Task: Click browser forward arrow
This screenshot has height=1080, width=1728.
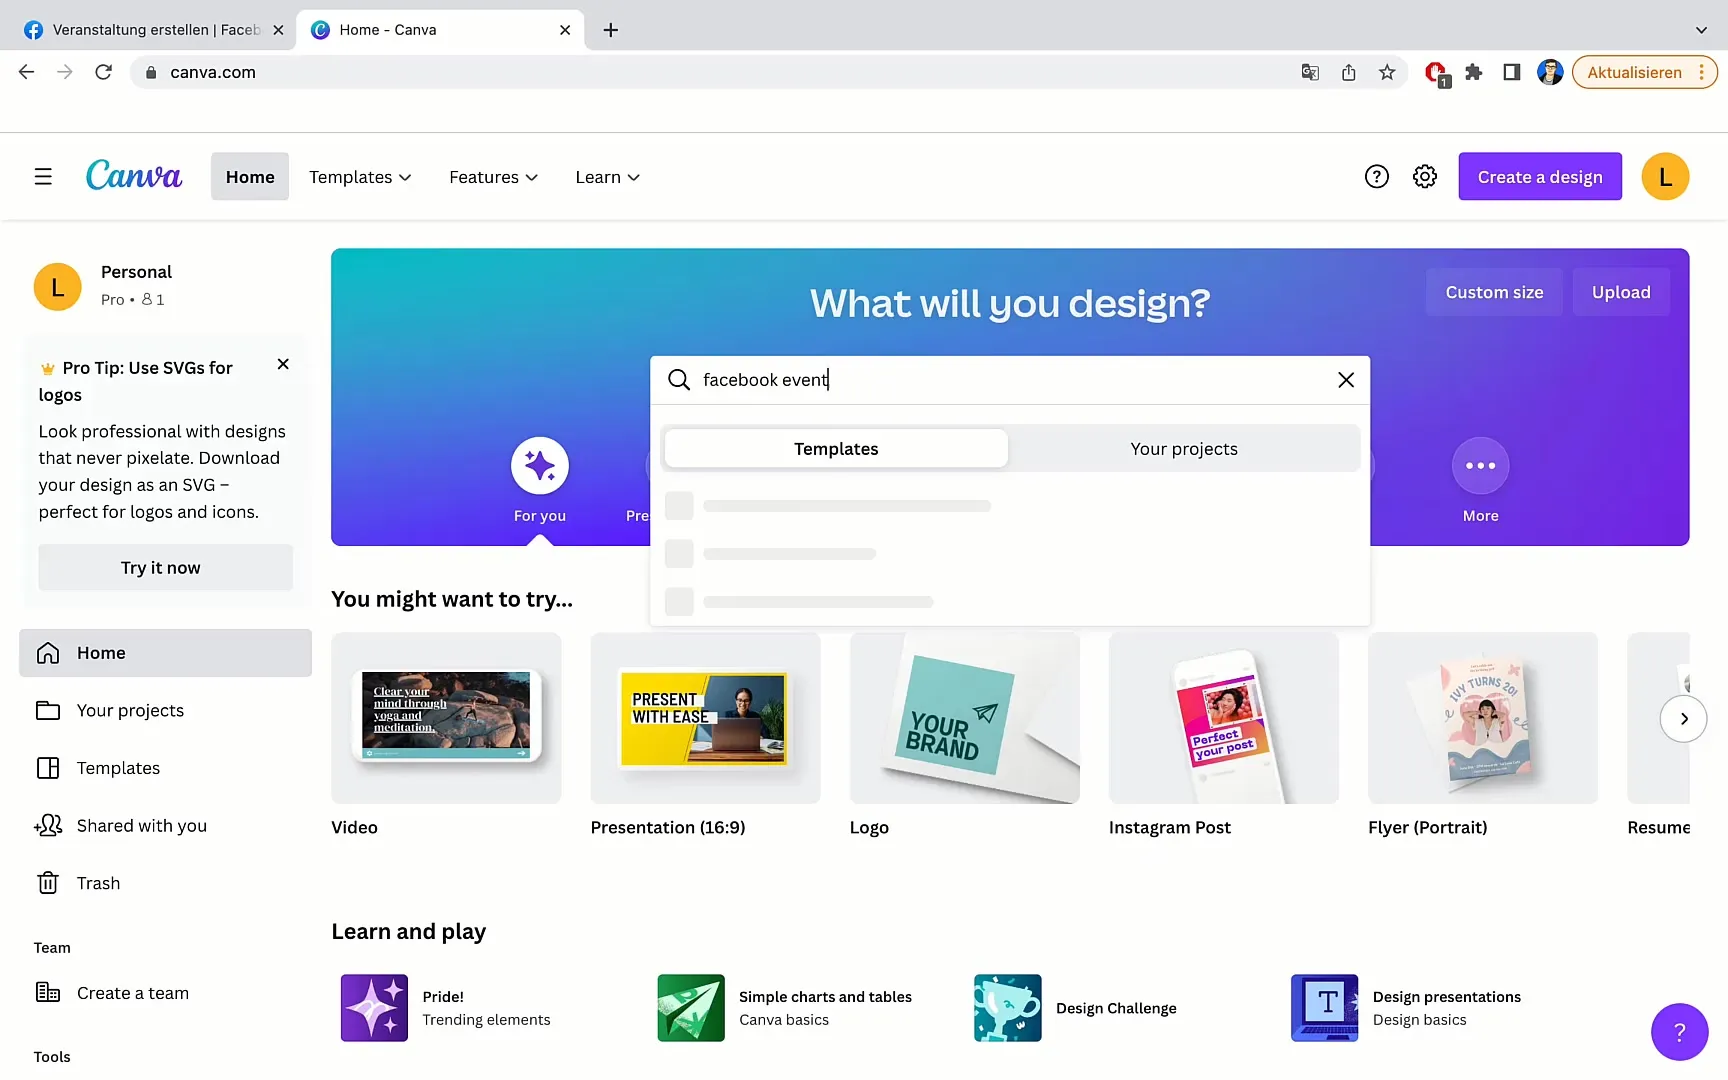Action: click(65, 72)
